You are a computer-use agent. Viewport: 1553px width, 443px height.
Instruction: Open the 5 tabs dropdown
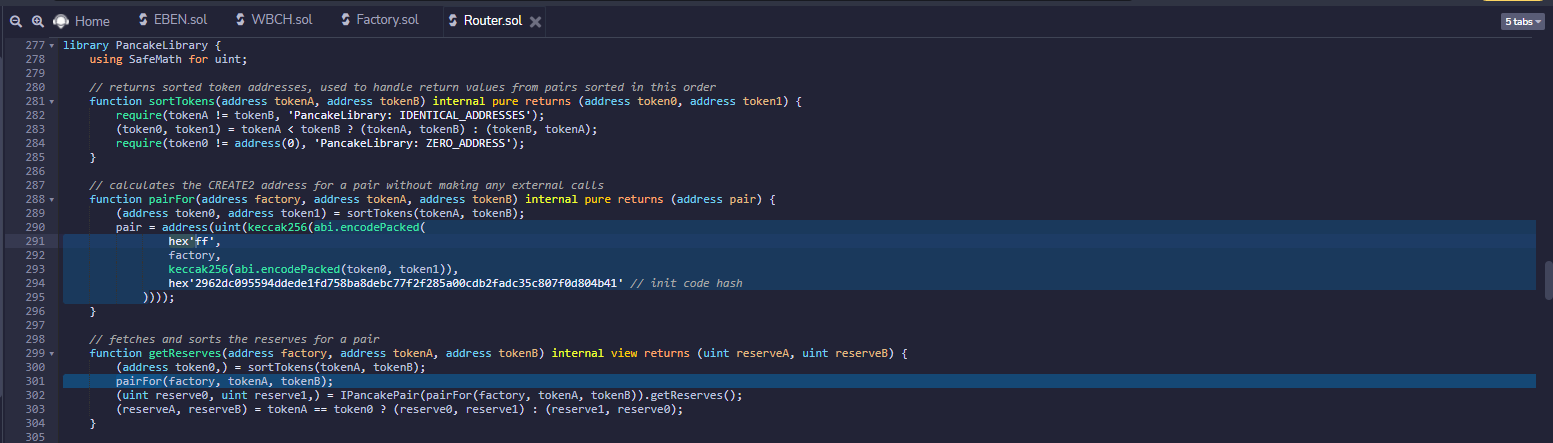(x=1522, y=21)
